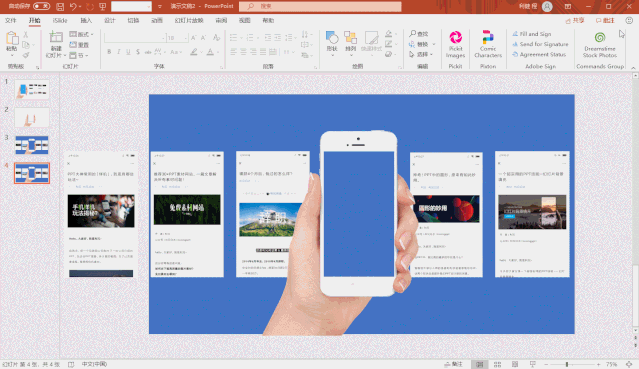Click Fill and Sign button
This screenshot has height=369, width=639.
pos(532,34)
